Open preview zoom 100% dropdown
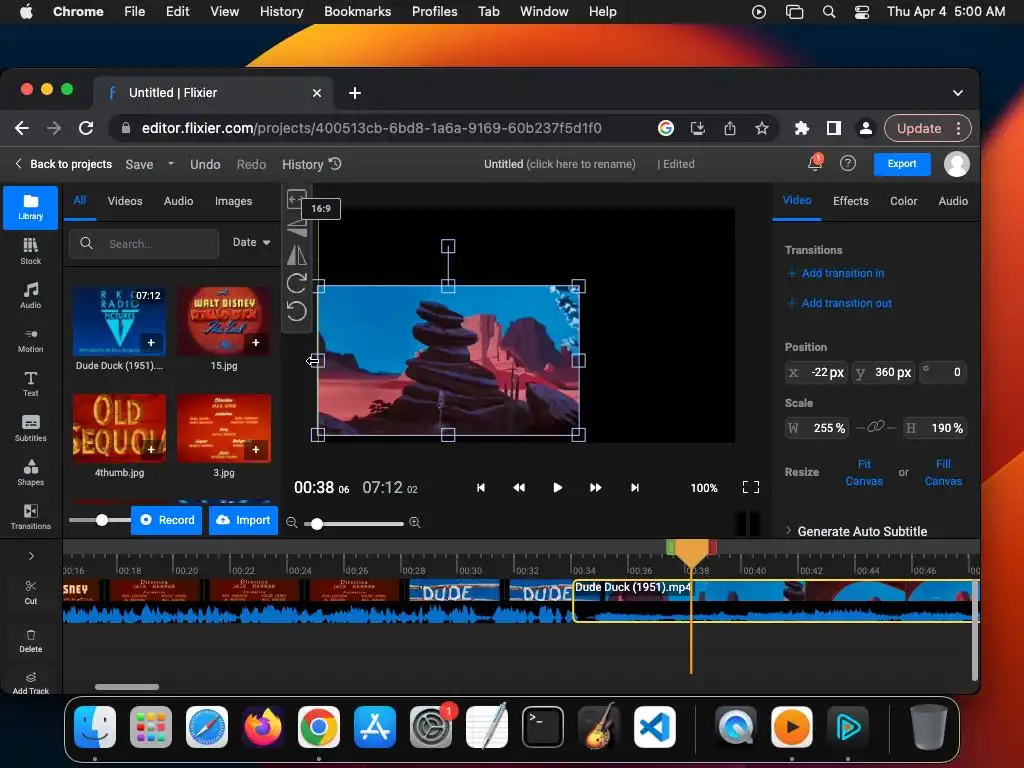 tap(703, 488)
